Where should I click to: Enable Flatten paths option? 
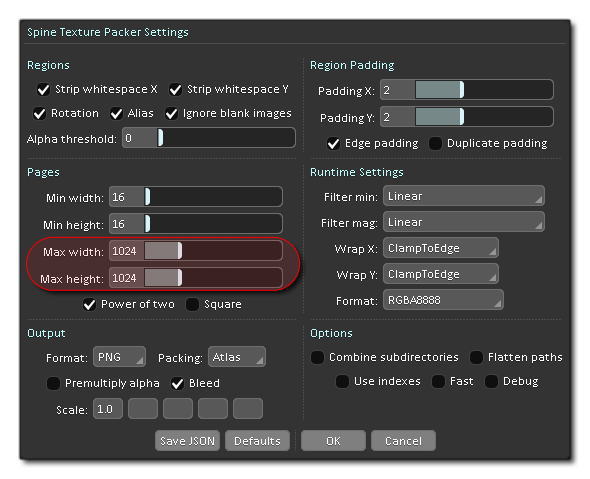click(476, 357)
